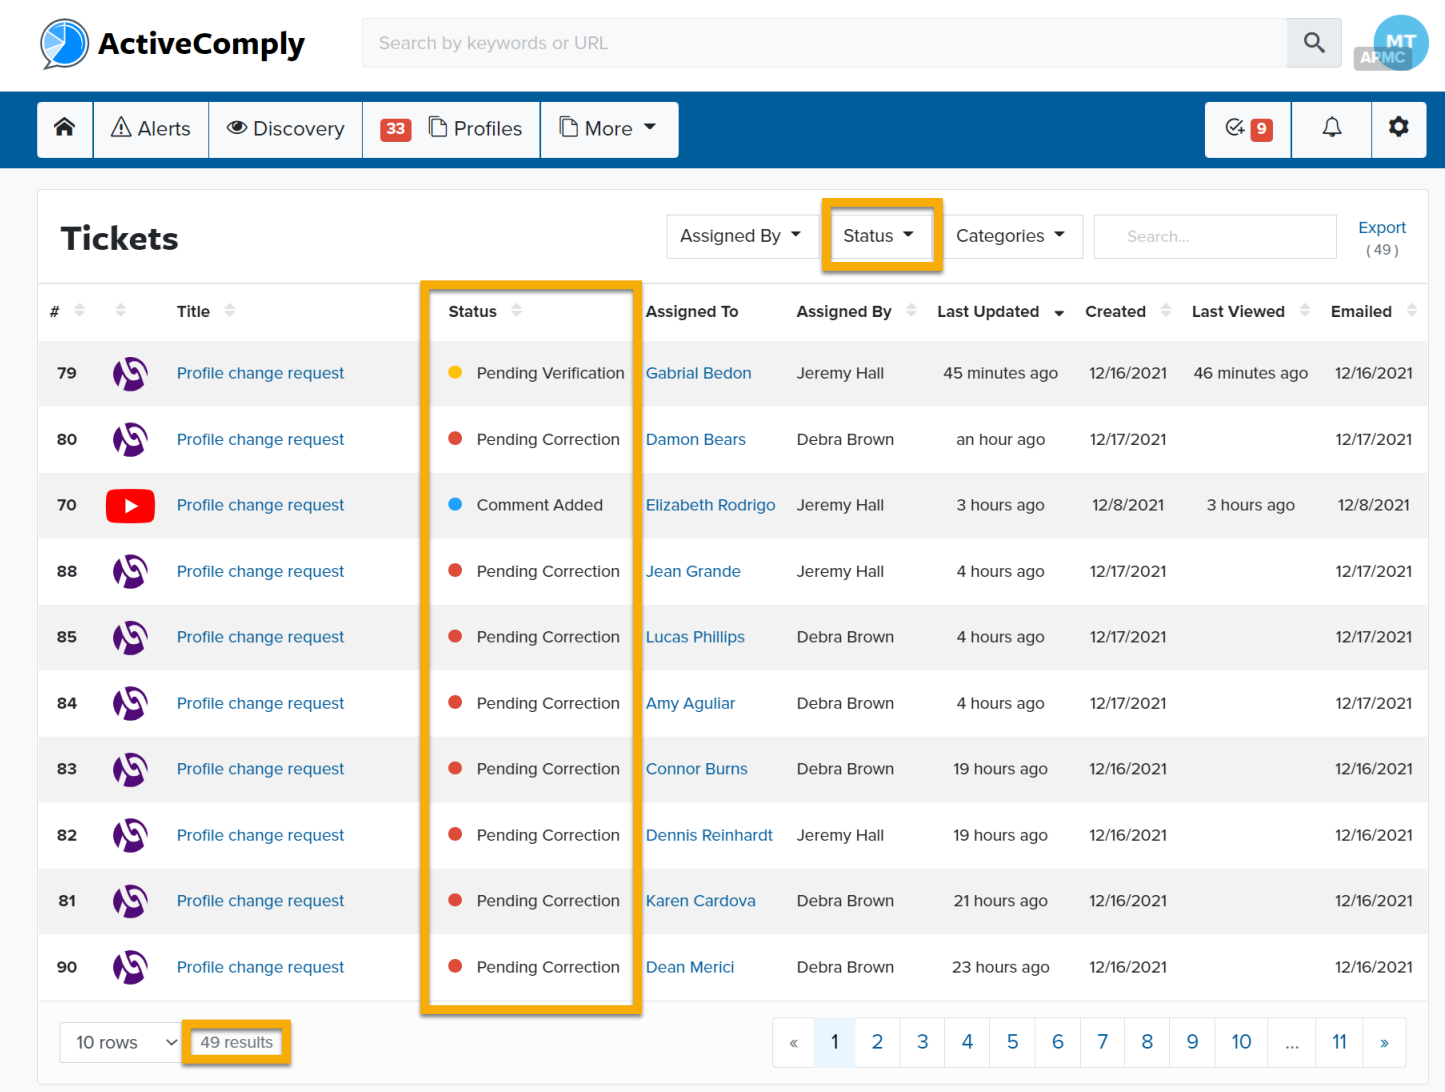Image resolution: width=1445 pixels, height=1092 pixels.
Task: Go to page 5 of results
Action: (x=1012, y=1042)
